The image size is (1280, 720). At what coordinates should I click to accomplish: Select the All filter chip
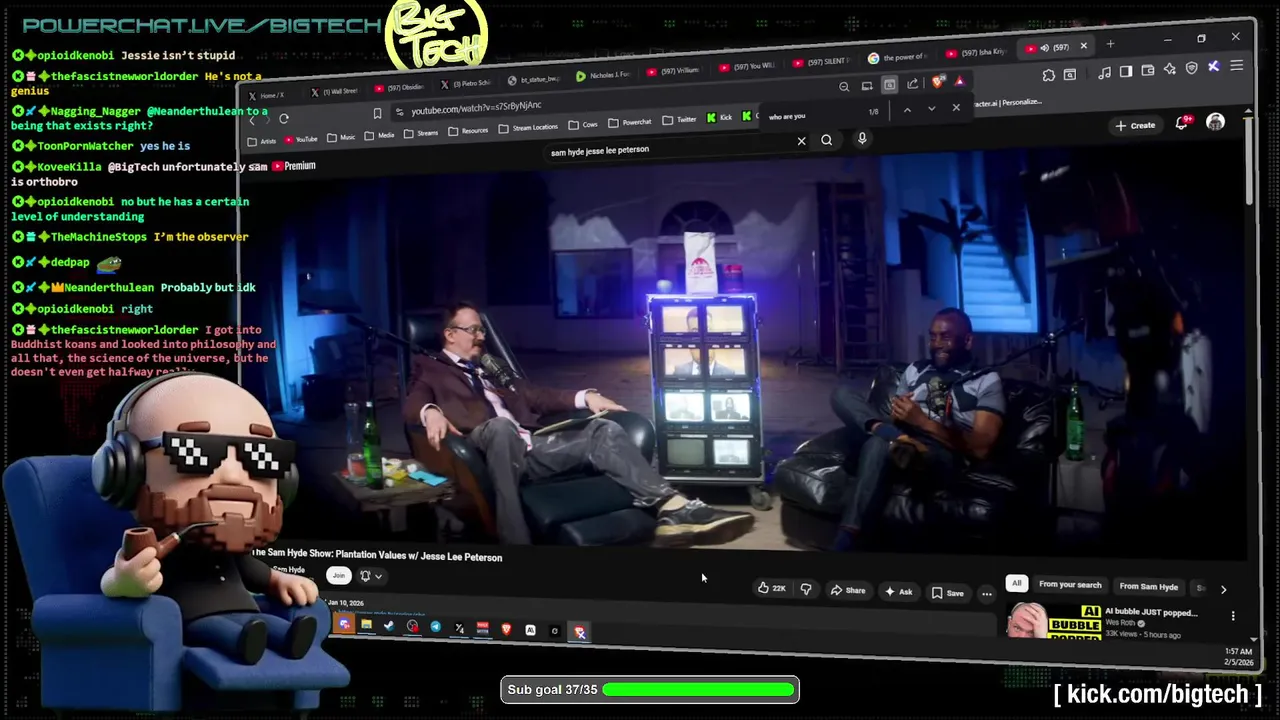1017,583
